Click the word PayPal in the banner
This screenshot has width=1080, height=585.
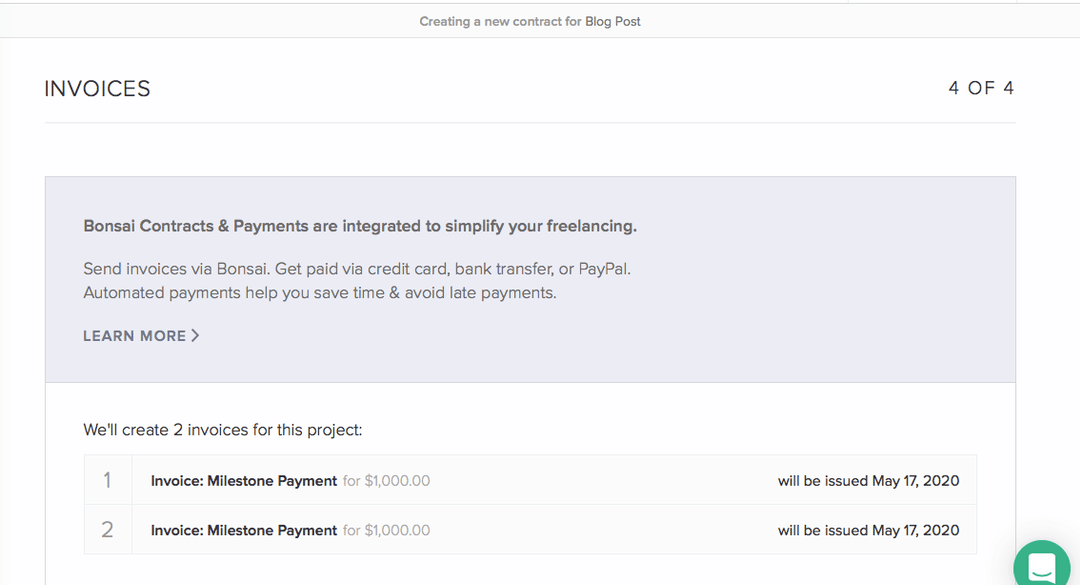pyautogui.click(x=603, y=269)
